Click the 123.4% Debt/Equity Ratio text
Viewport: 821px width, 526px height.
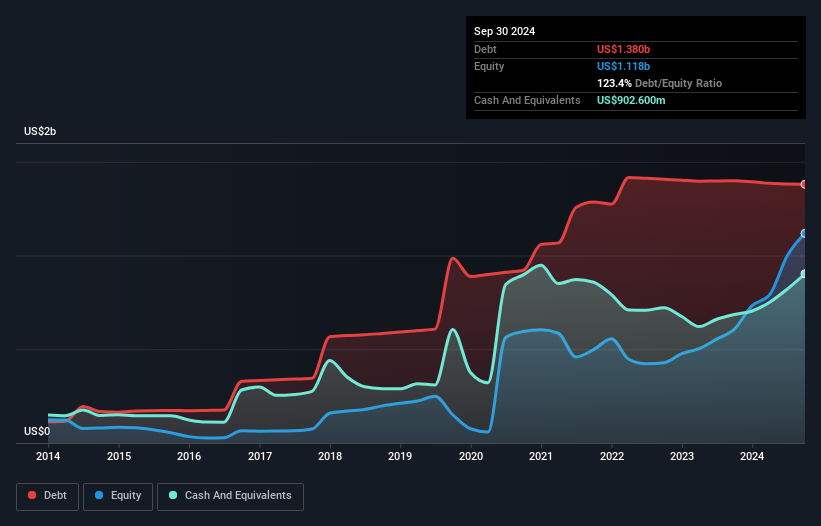coord(659,83)
